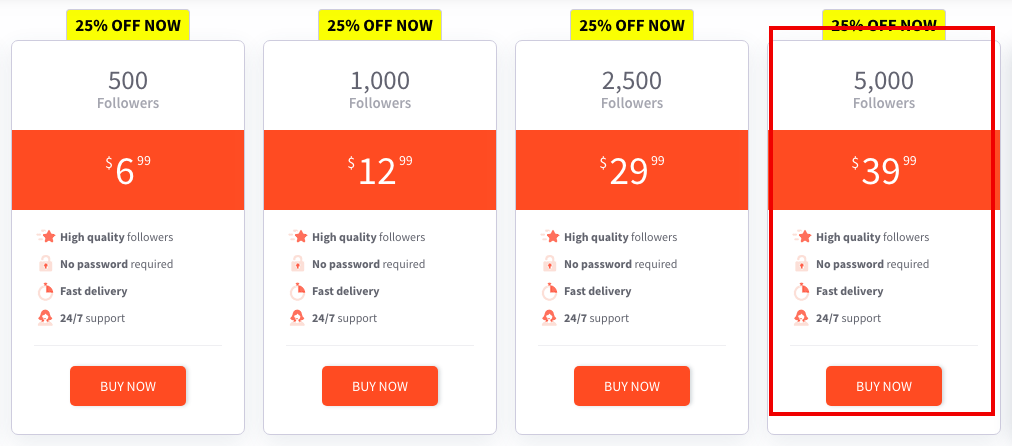Viewport: 1012px width, 446px height.
Task: Click padlock icon in 500 followers card
Action: [x=45, y=263]
